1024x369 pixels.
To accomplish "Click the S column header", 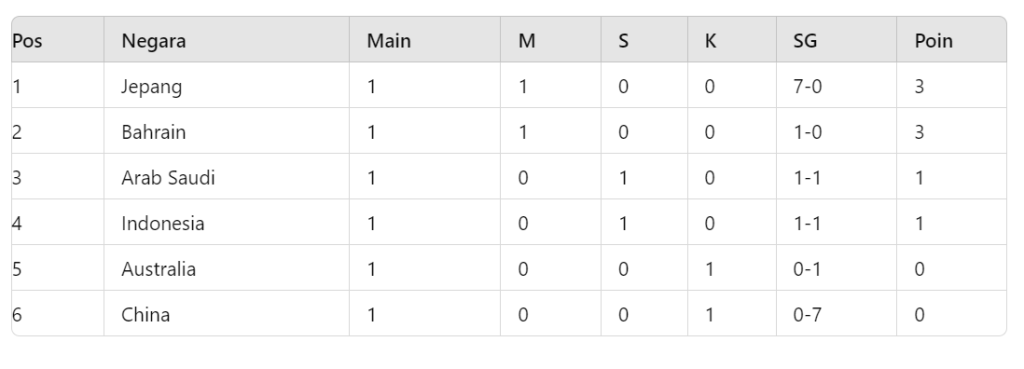I will click(x=644, y=40).
